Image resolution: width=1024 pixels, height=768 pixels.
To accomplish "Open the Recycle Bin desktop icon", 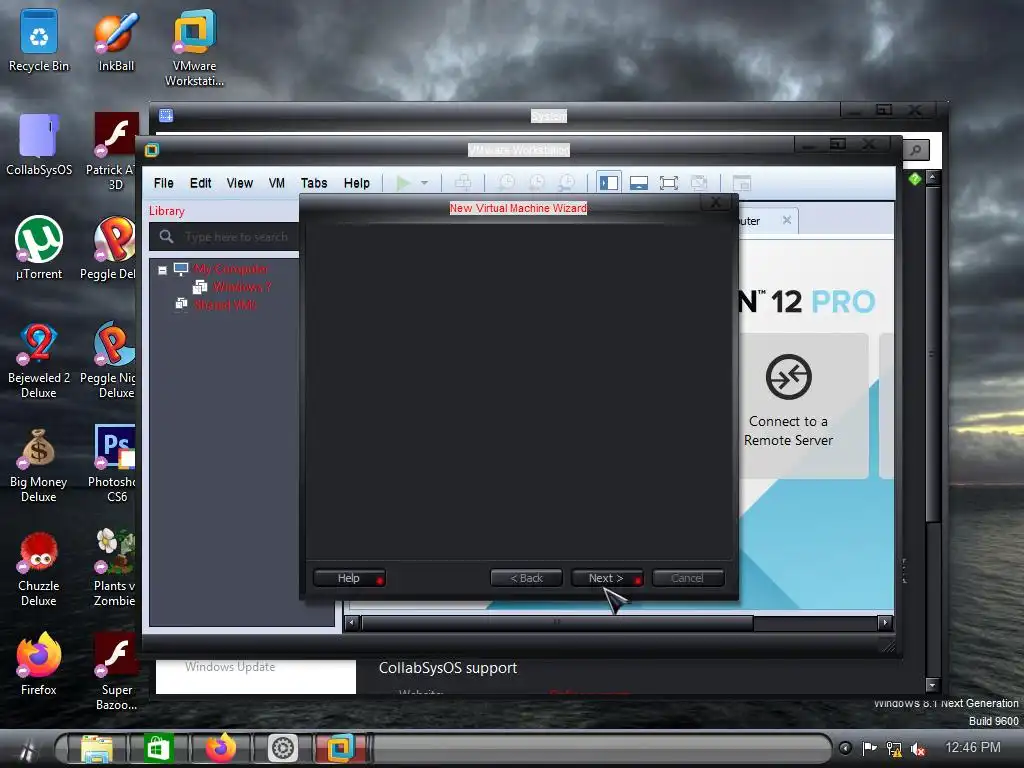I will click(x=39, y=40).
